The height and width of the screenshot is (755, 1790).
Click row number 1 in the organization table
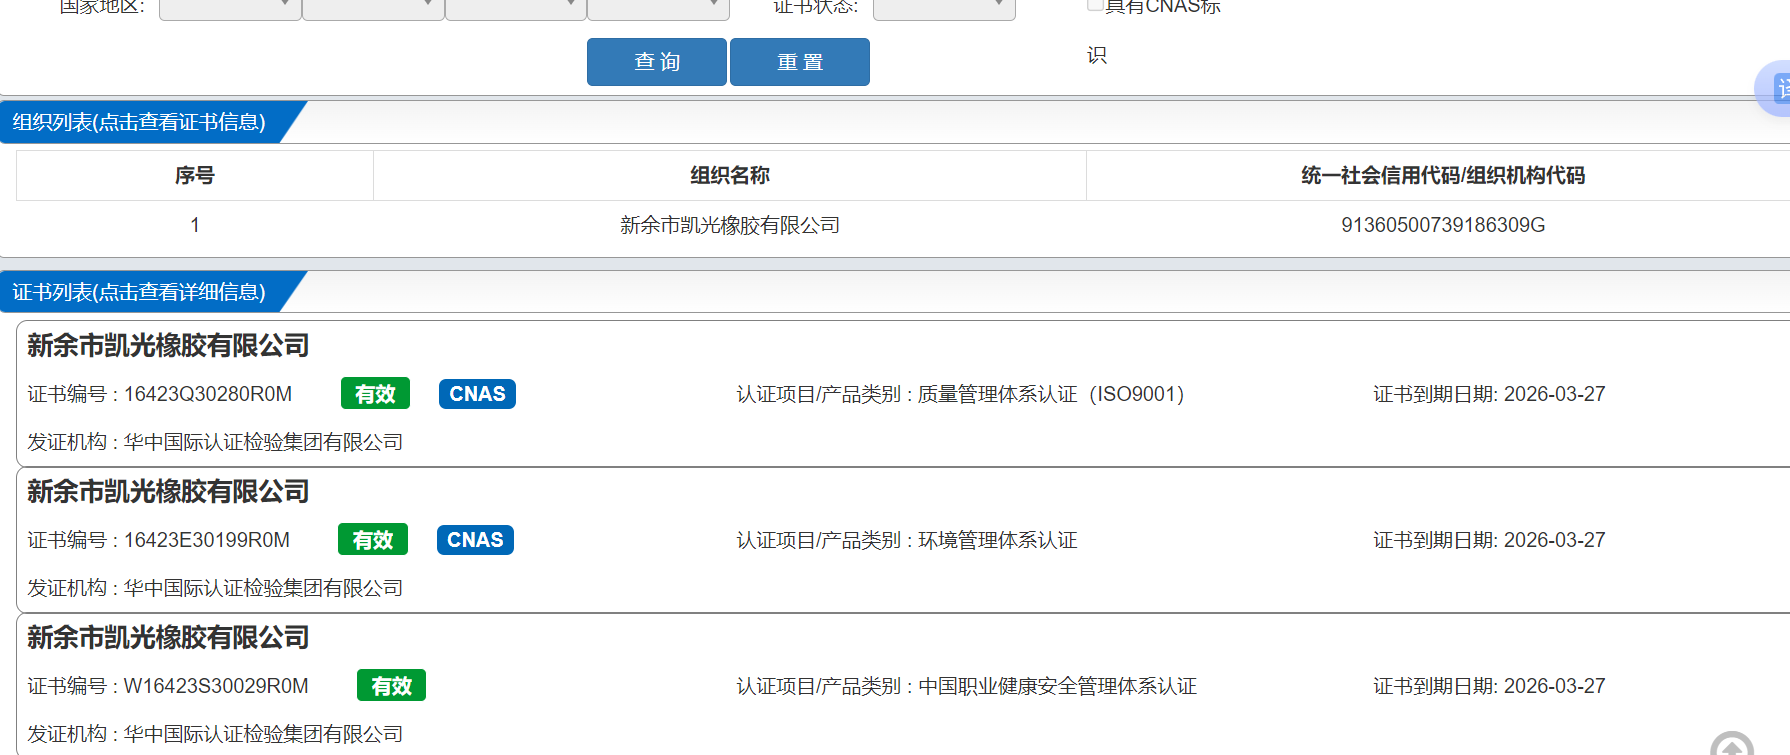click(x=195, y=226)
